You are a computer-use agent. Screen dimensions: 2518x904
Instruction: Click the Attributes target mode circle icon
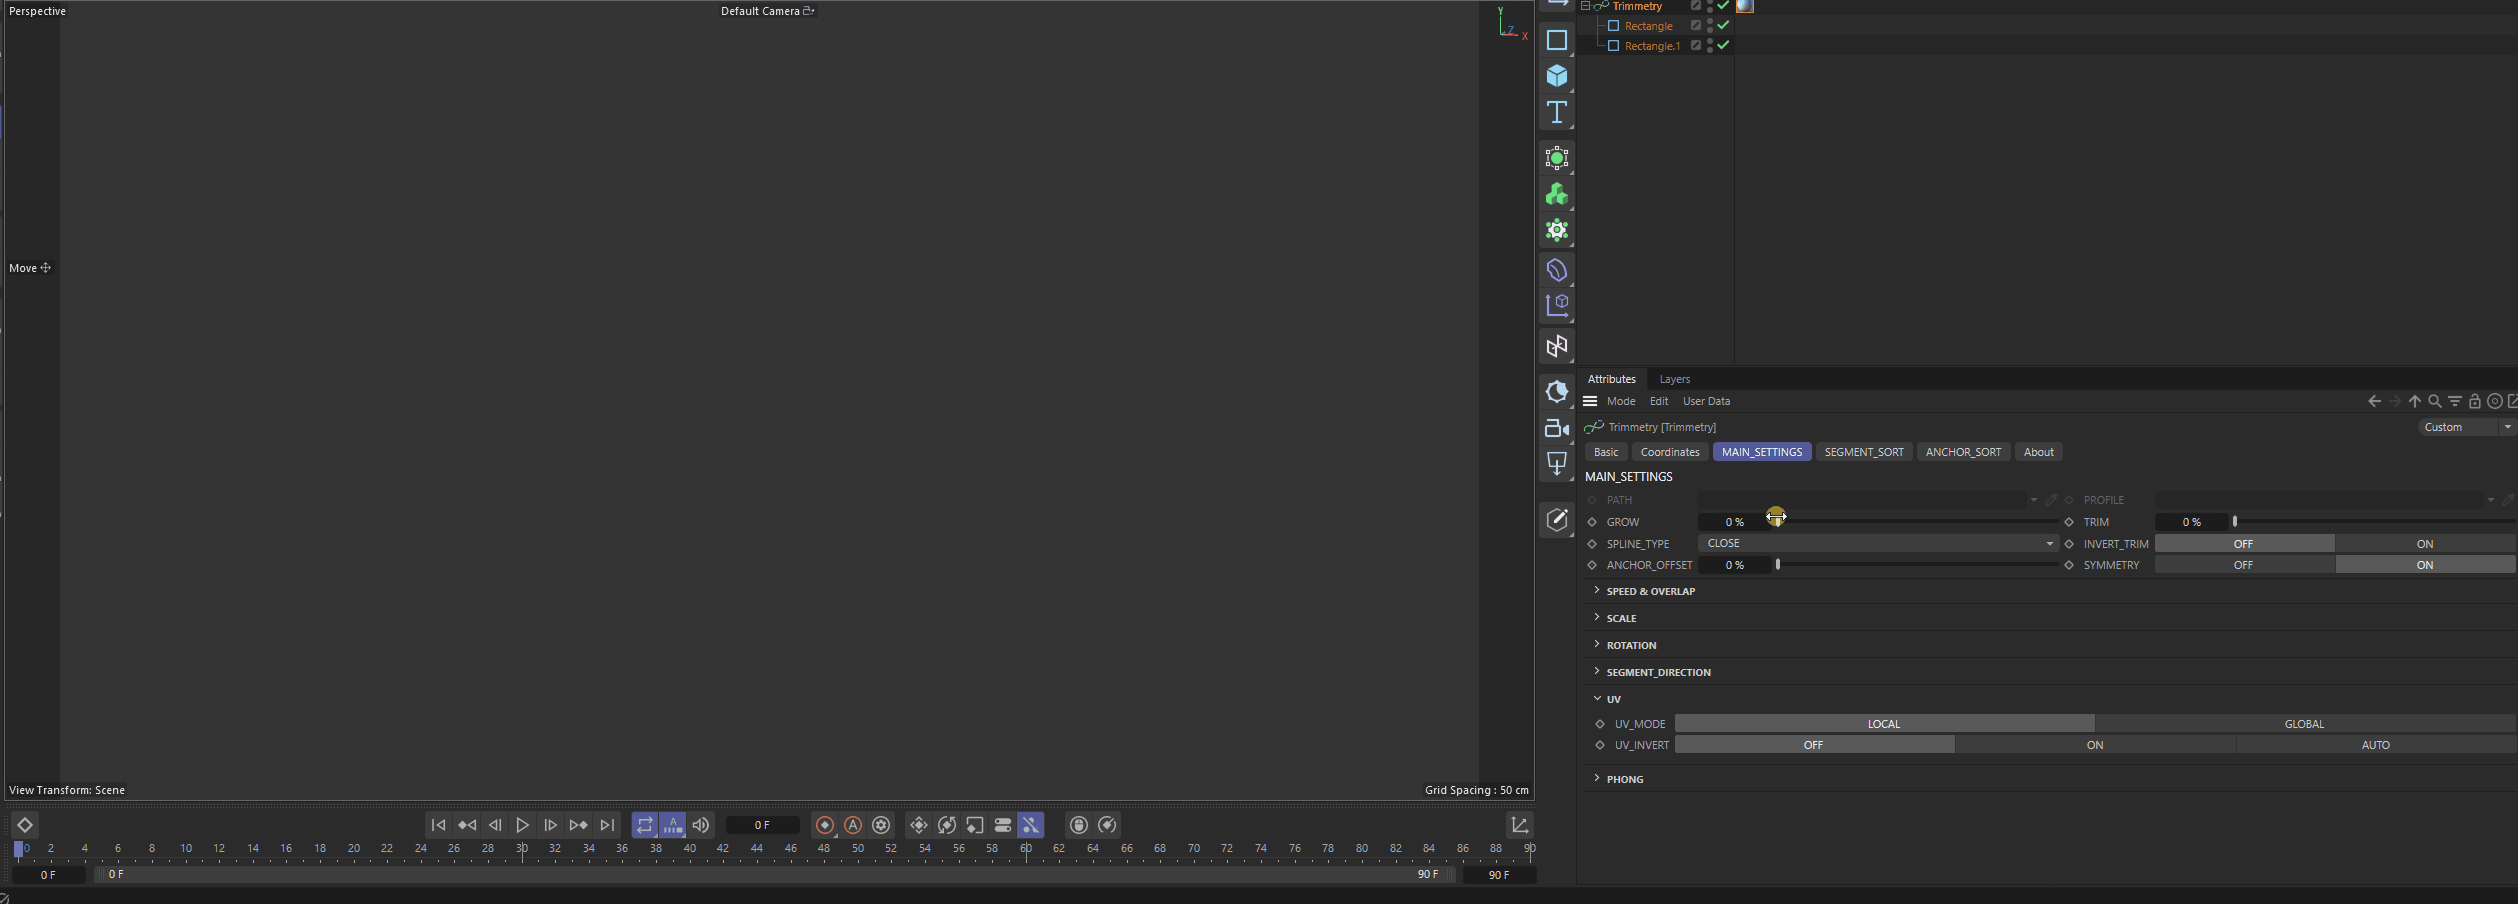2495,401
